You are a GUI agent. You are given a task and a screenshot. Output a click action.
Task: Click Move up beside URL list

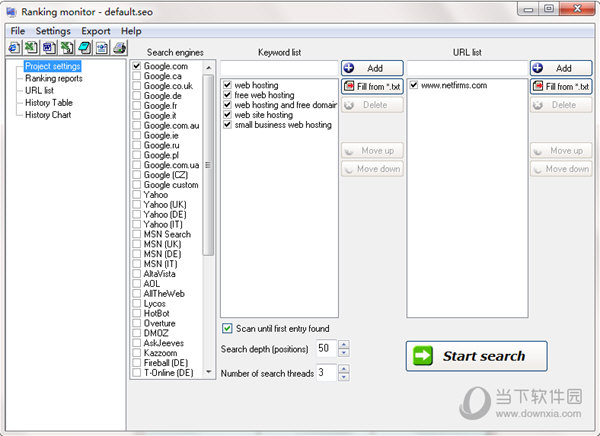pos(561,151)
